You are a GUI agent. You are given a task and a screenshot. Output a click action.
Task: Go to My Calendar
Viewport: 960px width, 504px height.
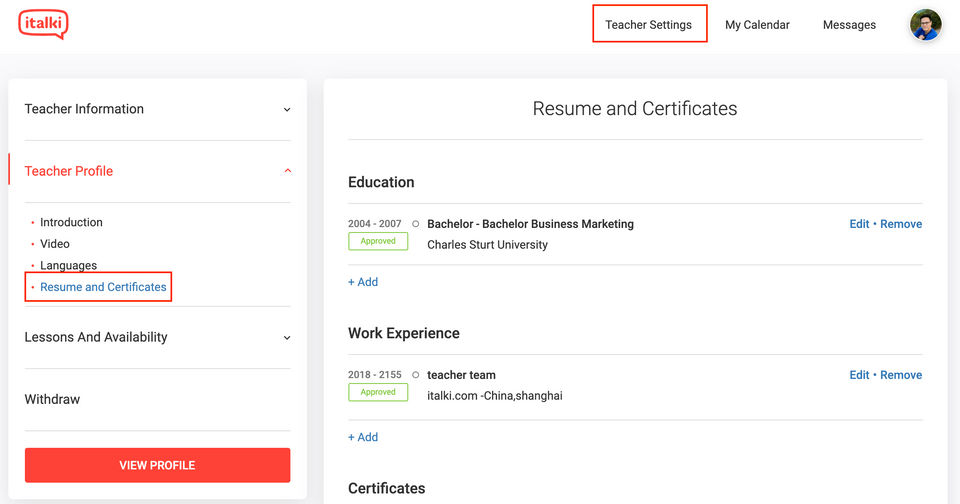757,25
